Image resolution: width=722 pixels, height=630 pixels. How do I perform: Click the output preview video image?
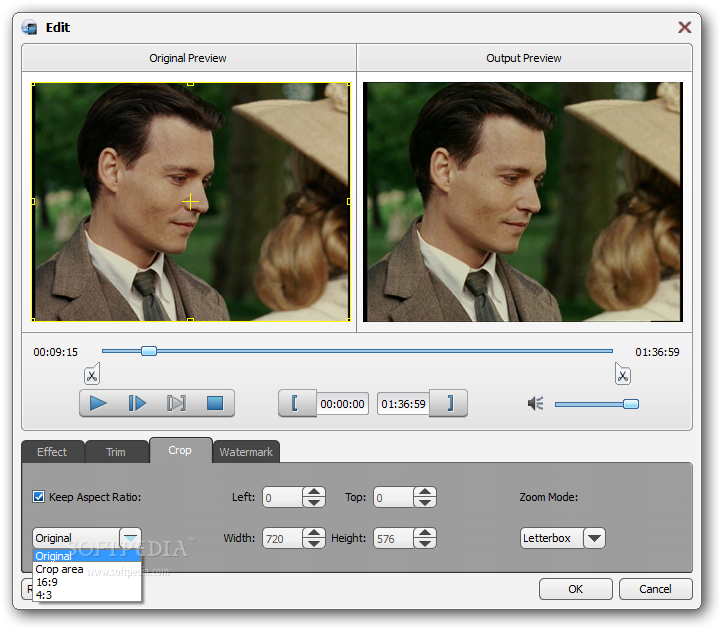pos(523,202)
